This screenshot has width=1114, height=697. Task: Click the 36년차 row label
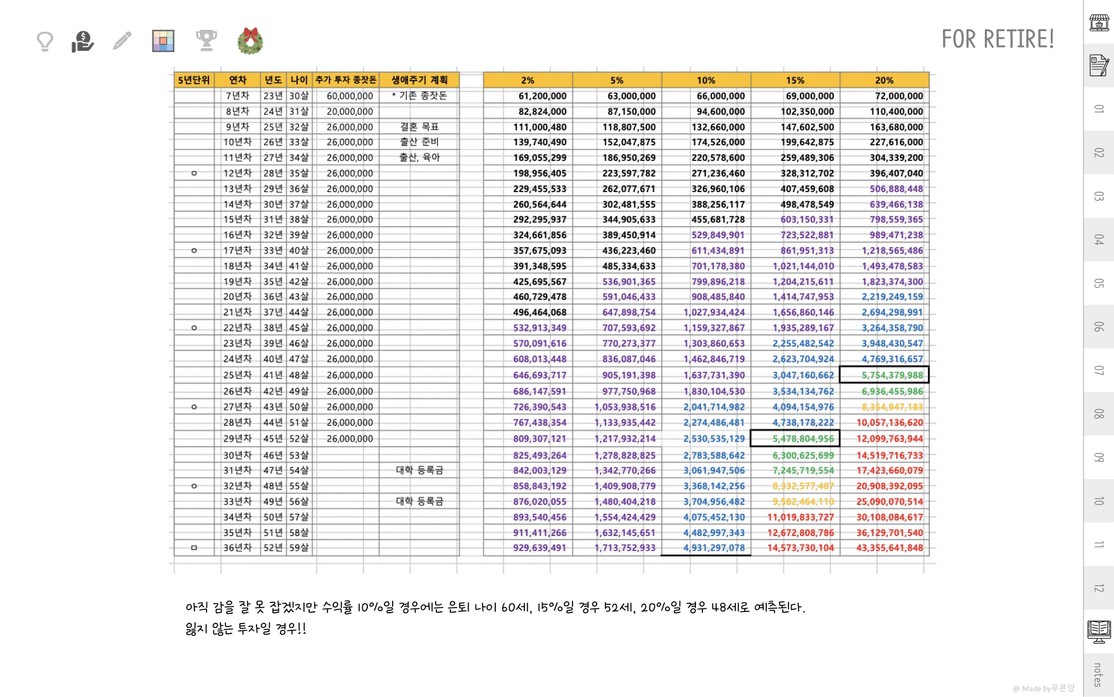point(237,548)
